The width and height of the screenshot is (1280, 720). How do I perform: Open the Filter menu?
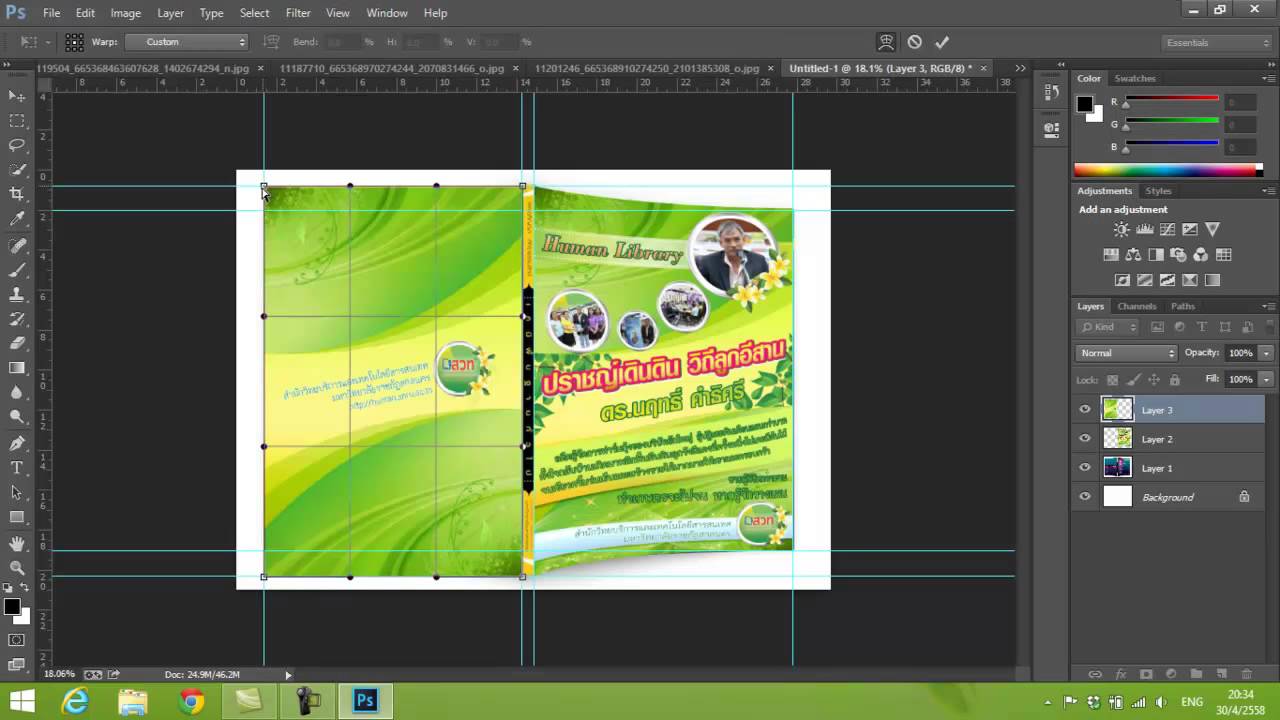[x=298, y=13]
